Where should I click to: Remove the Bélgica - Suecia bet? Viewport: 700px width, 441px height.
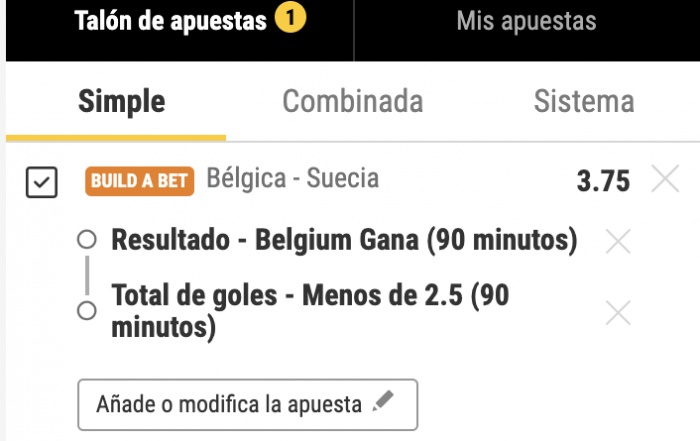point(665,181)
